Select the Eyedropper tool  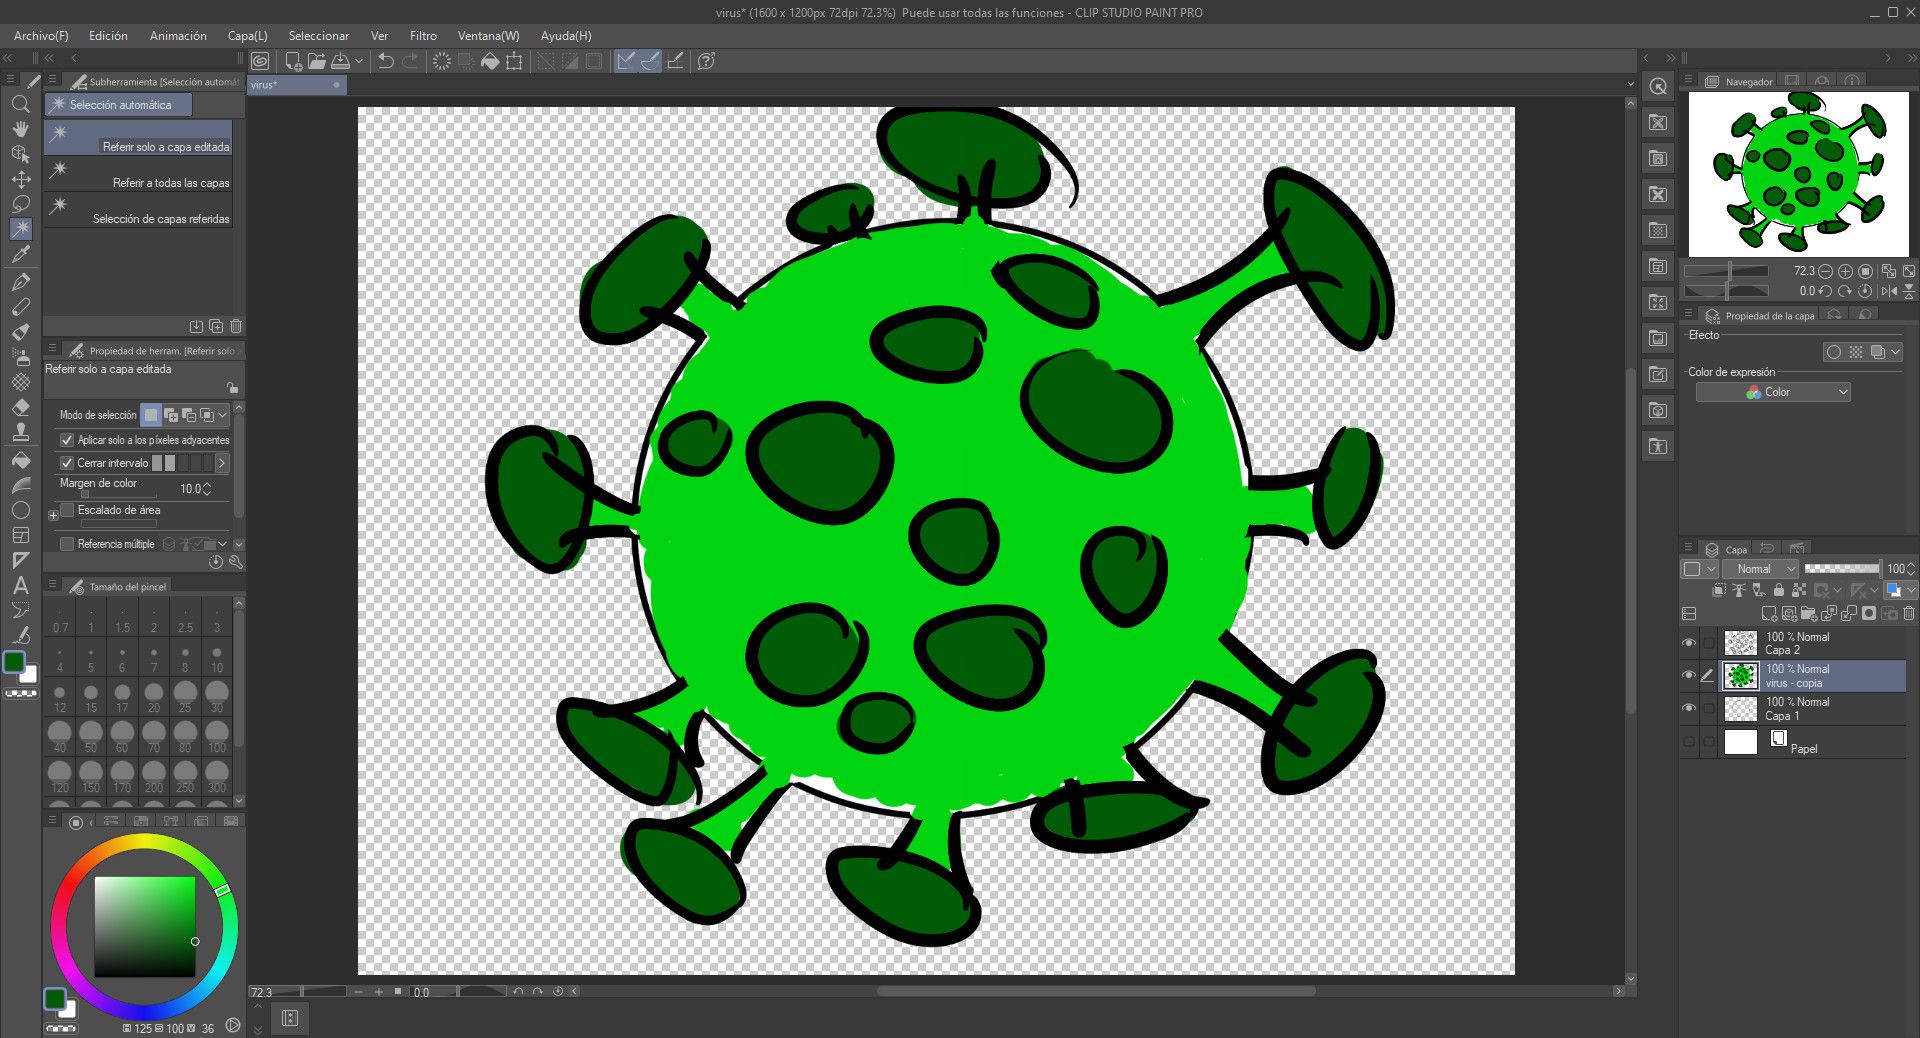coord(20,254)
